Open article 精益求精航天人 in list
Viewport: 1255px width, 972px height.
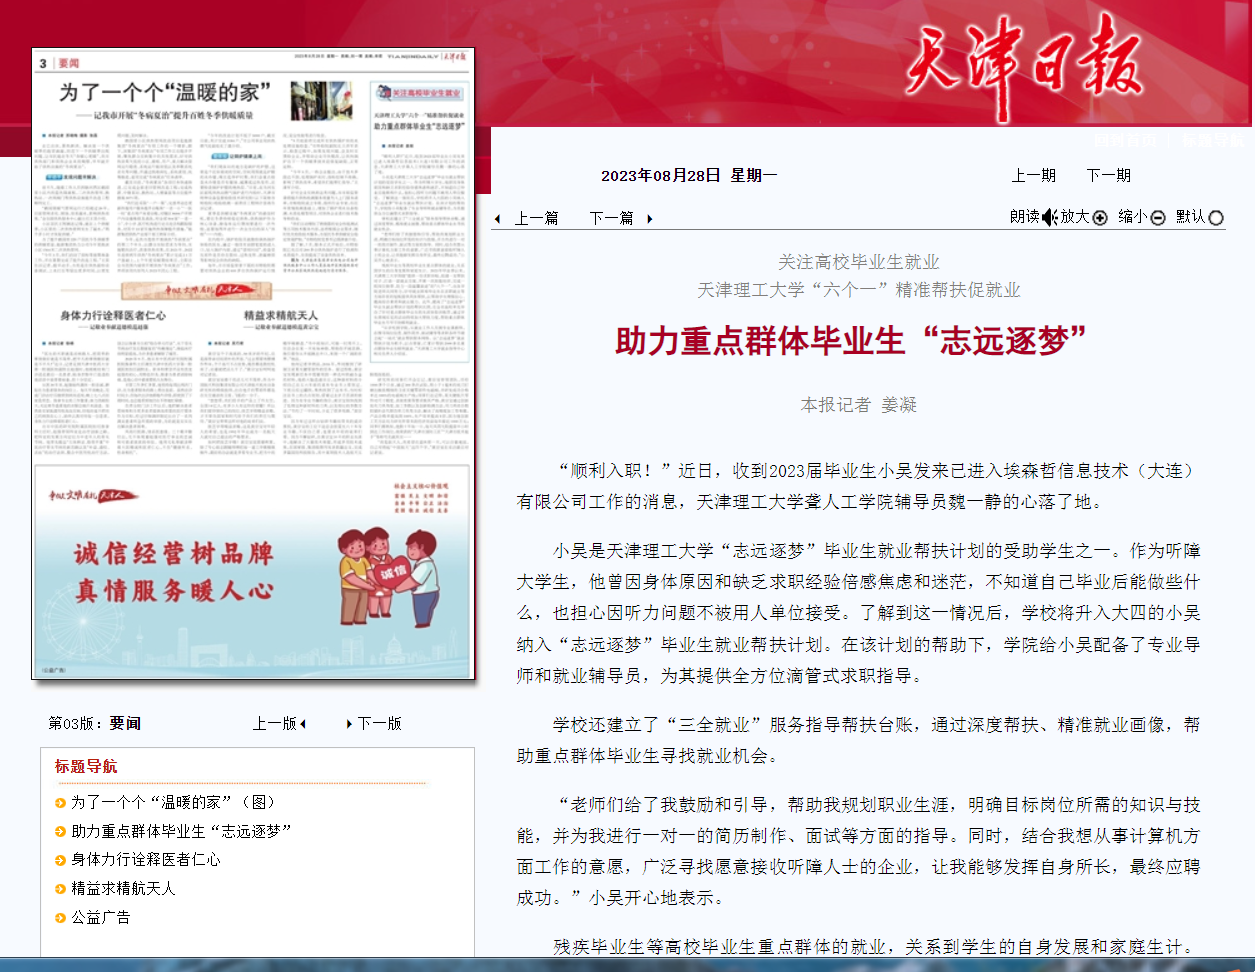tap(123, 888)
